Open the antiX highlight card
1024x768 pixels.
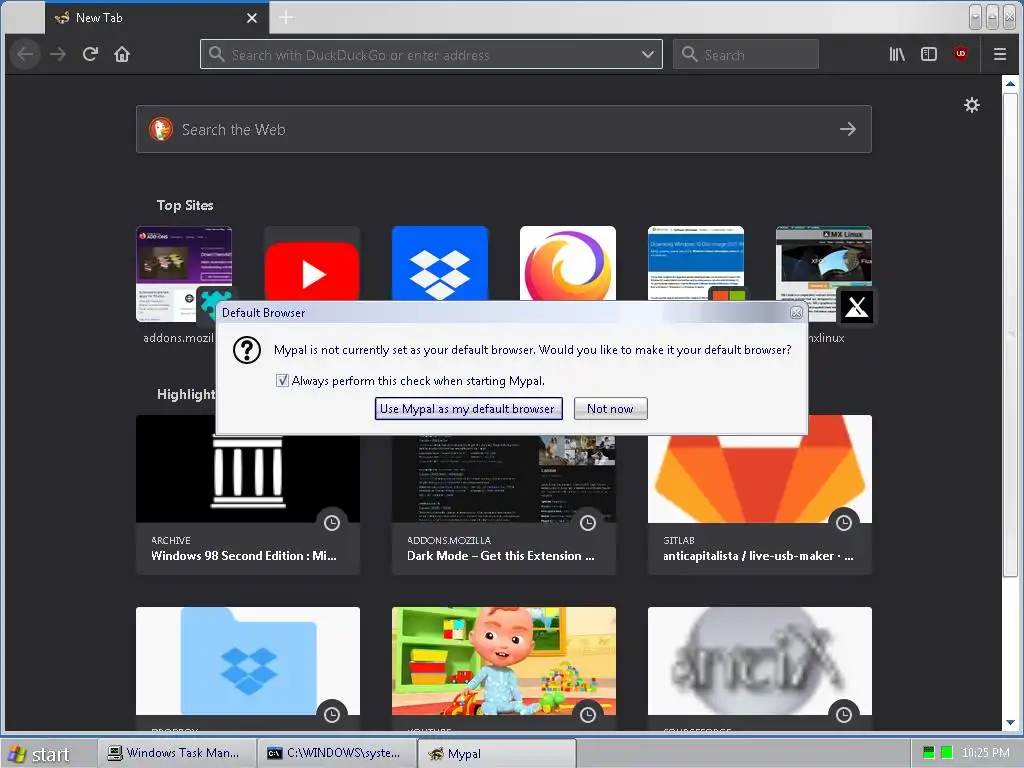[760, 669]
